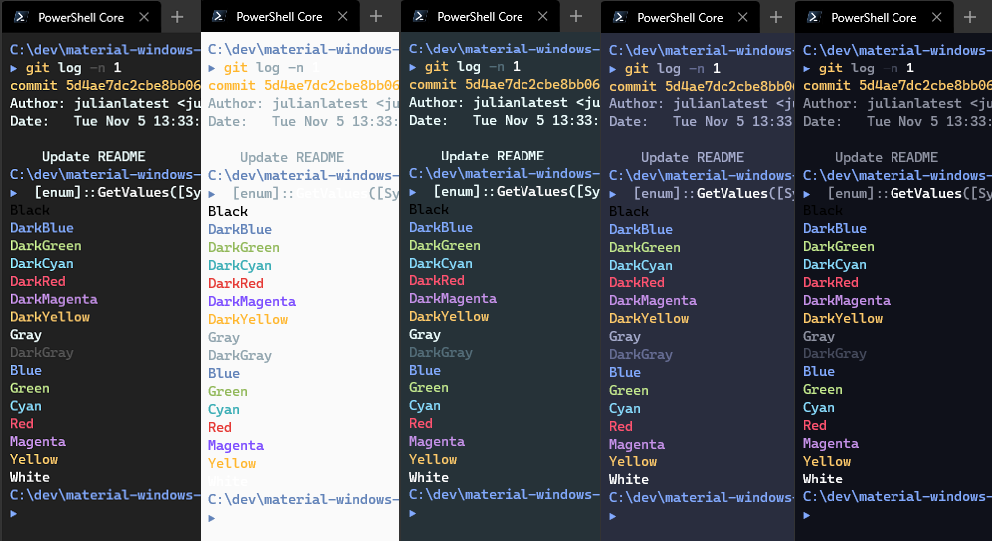This screenshot has width=992, height=541.
Task: Click 'Cyan' entry in fourth purple-navy terminal
Action: [x=625, y=409]
